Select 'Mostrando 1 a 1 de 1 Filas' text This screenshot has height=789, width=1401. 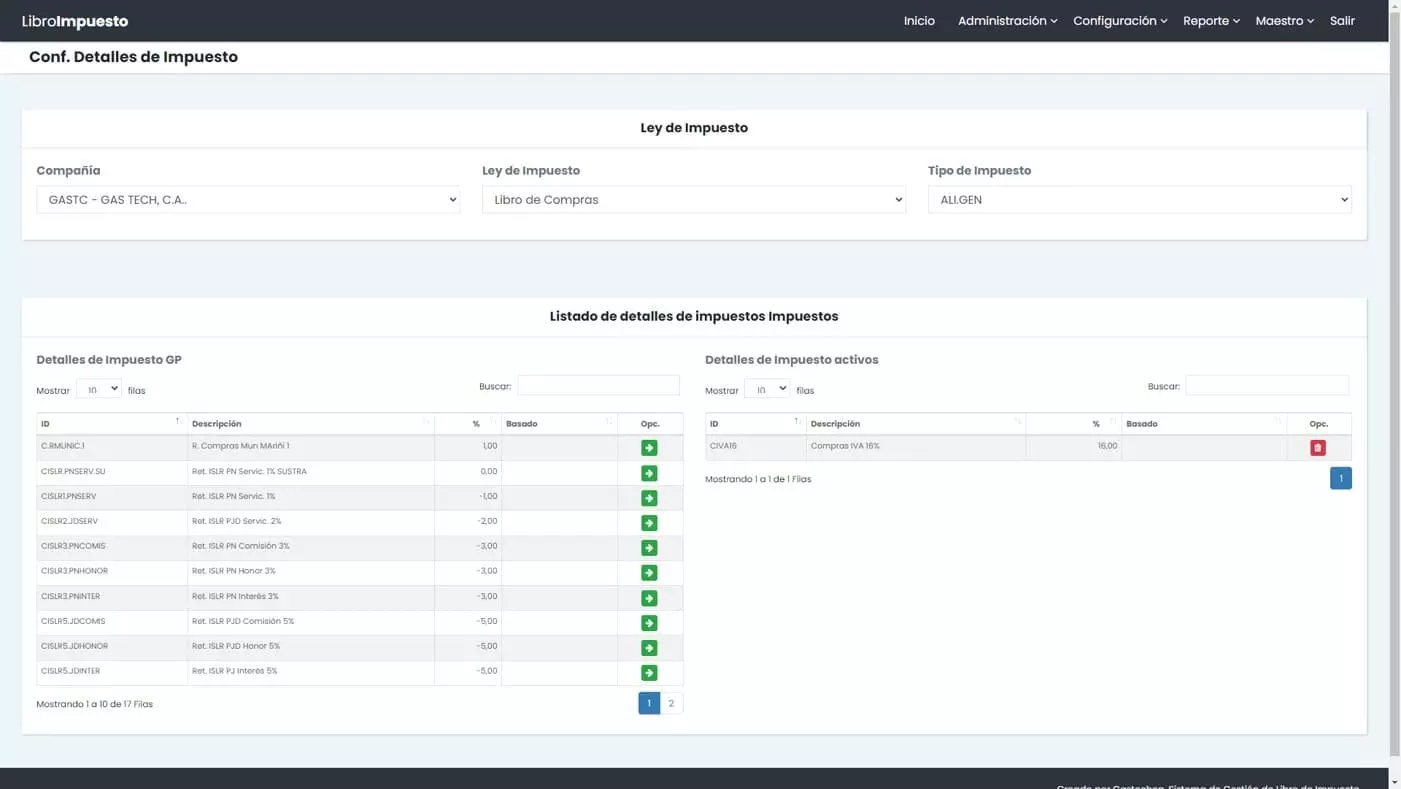click(758, 479)
